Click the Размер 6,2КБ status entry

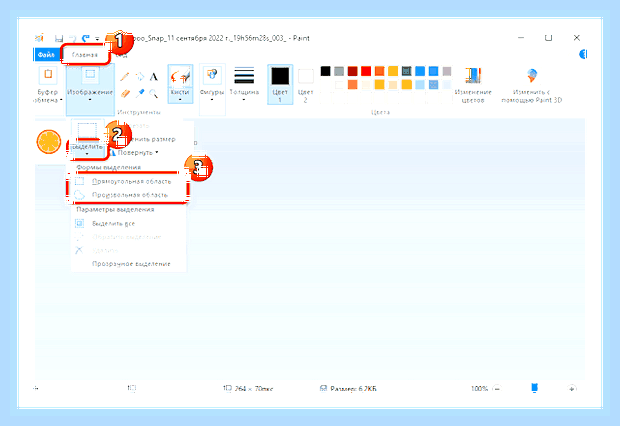[x=348, y=389]
